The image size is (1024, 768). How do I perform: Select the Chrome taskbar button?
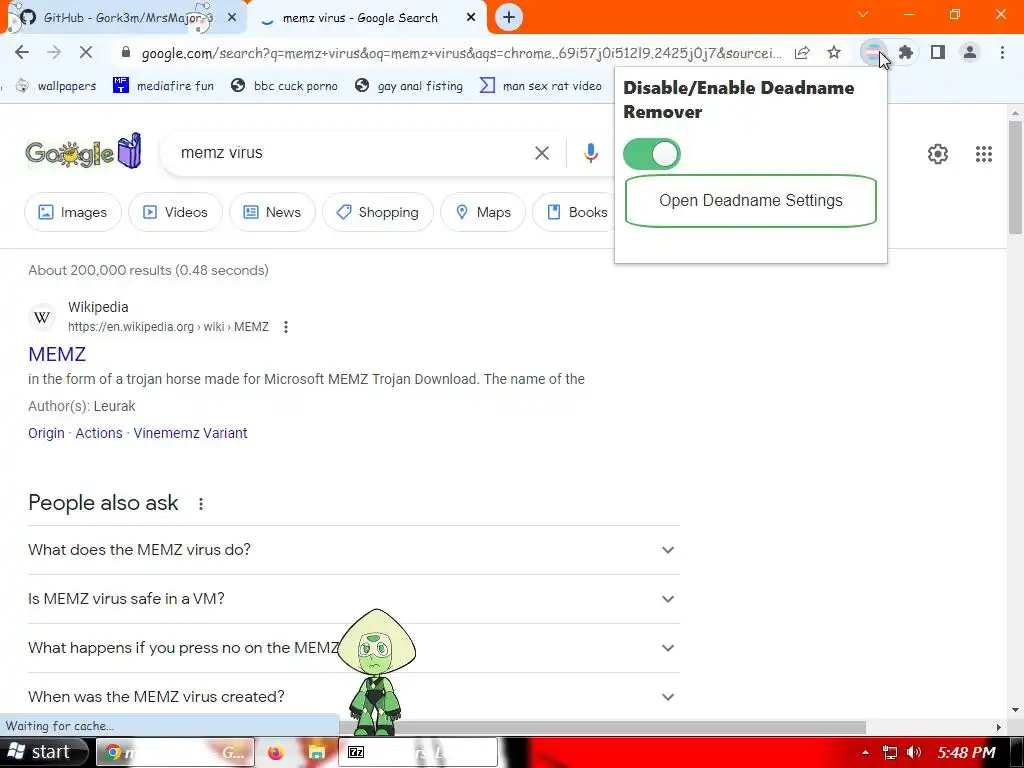[x=174, y=752]
